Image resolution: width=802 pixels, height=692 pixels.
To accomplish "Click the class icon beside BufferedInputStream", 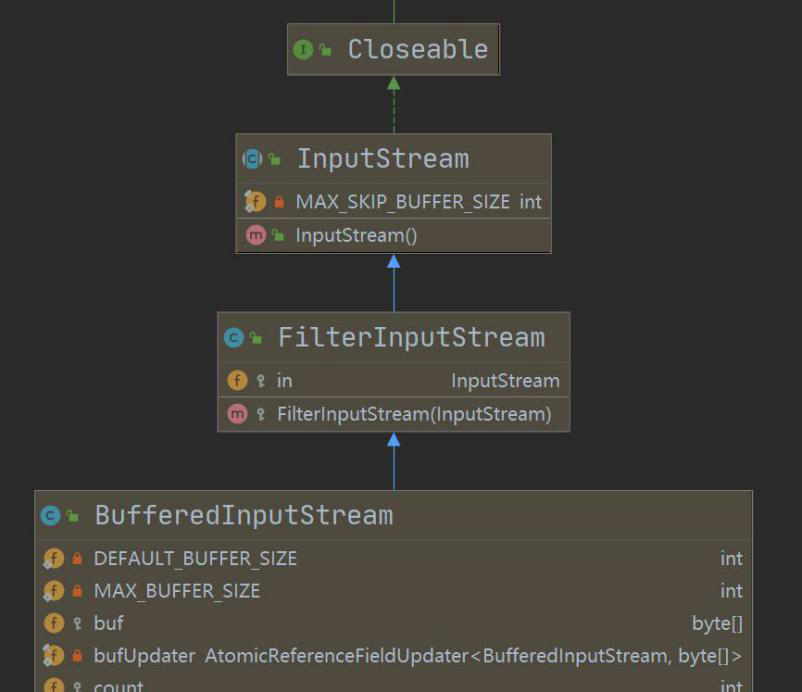I will coord(50,516).
